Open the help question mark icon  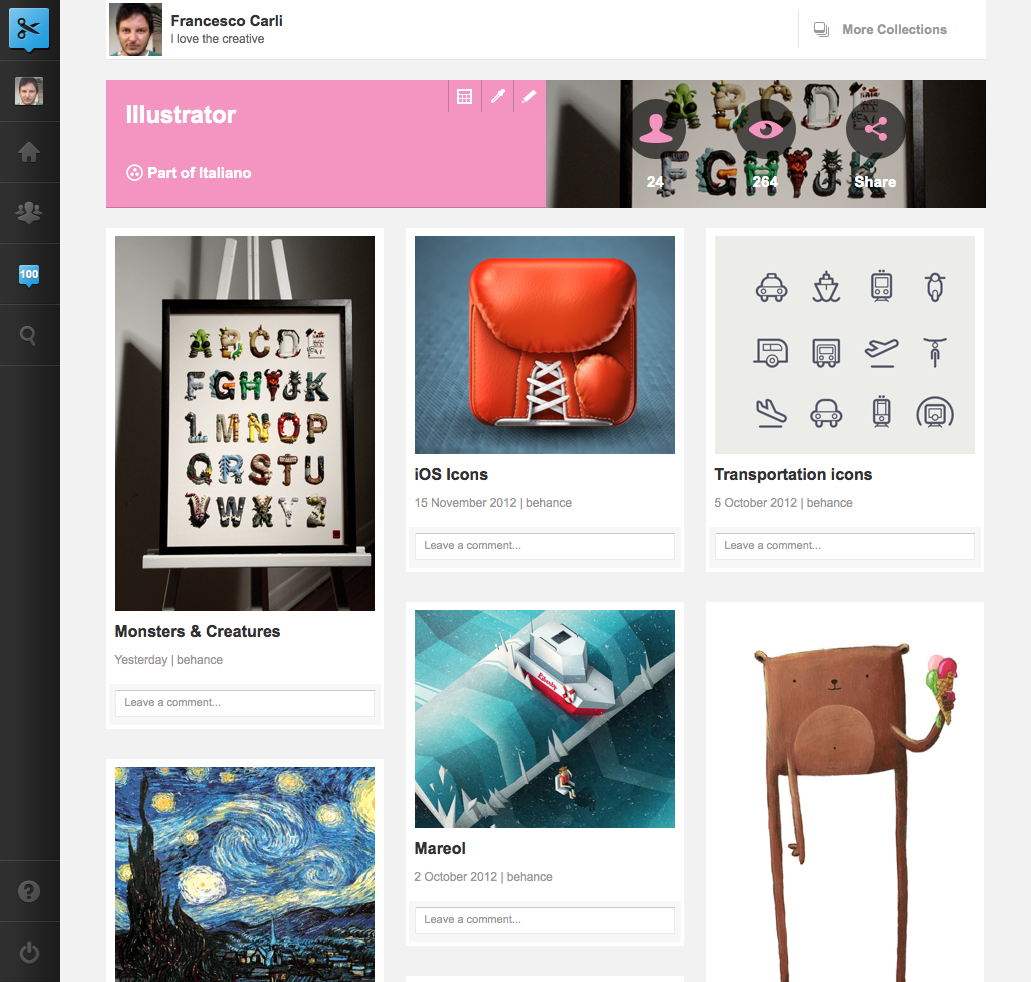(x=29, y=891)
